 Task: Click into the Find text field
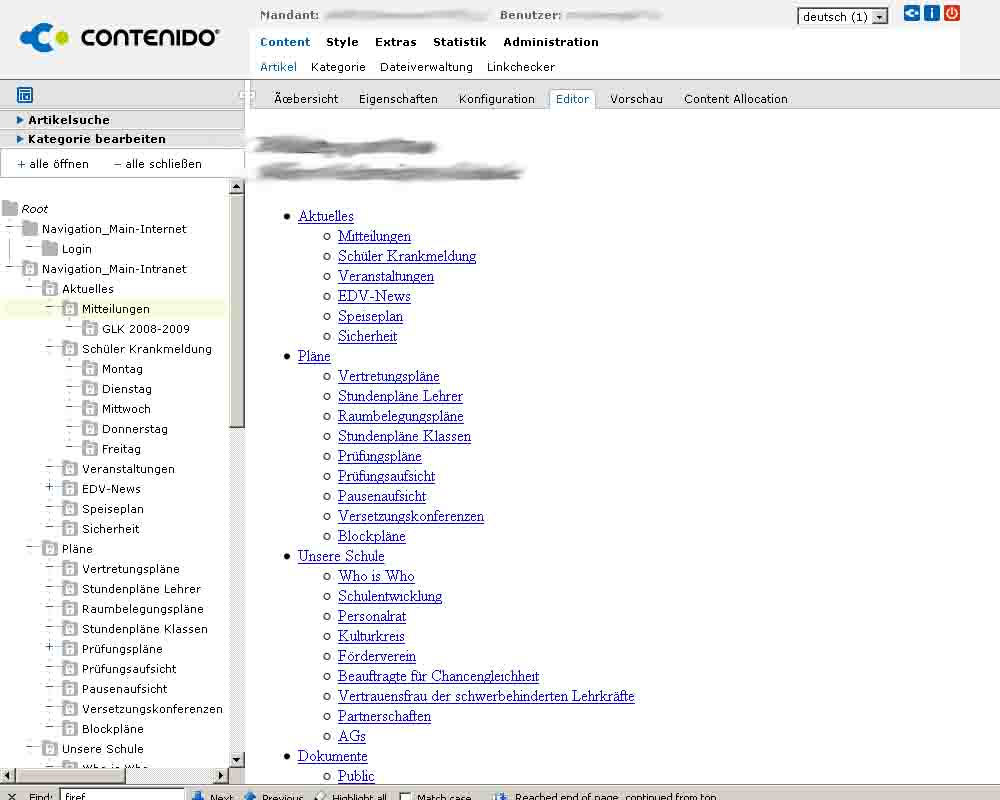click(122, 796)
